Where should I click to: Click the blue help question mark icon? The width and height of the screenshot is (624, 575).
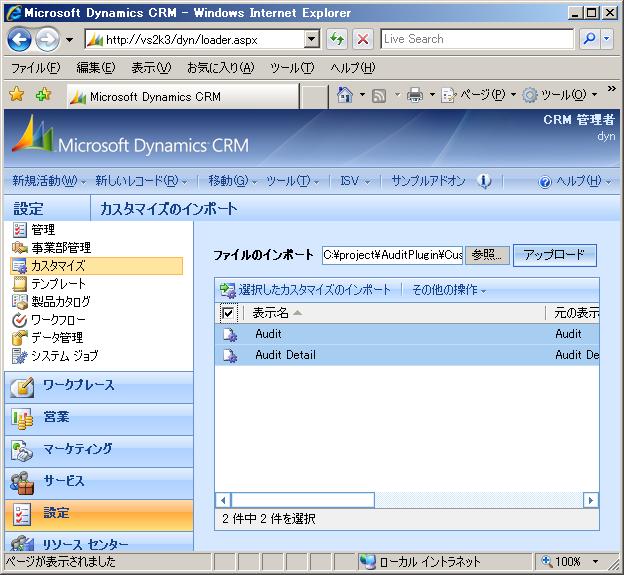545,182
